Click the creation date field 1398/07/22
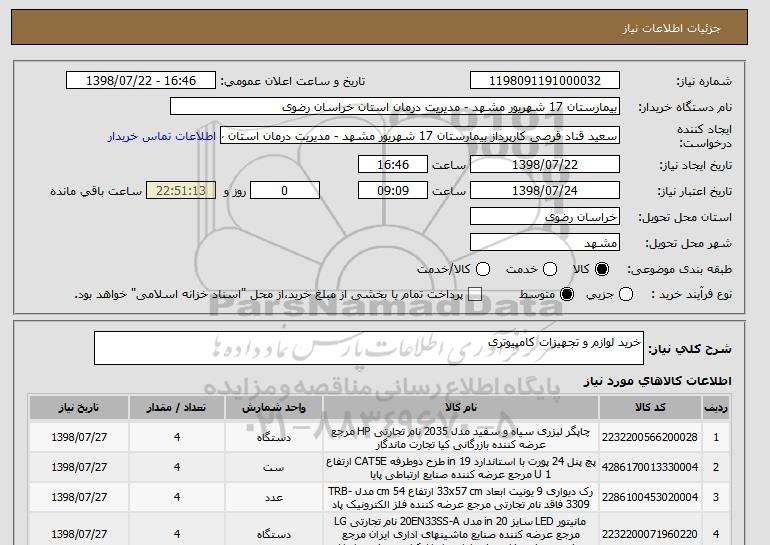 (x=545, y=164)
